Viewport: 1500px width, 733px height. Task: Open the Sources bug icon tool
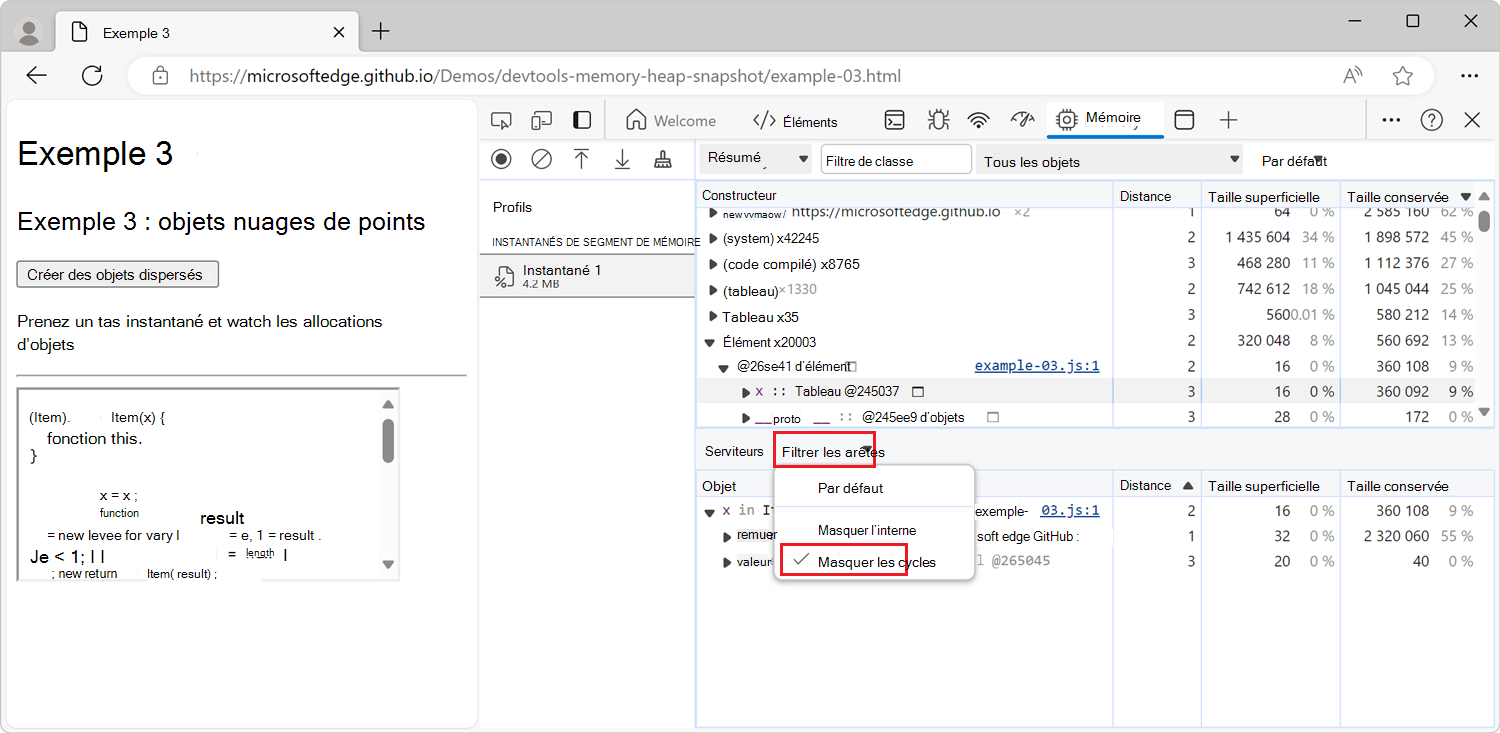[x=937, y=121]
